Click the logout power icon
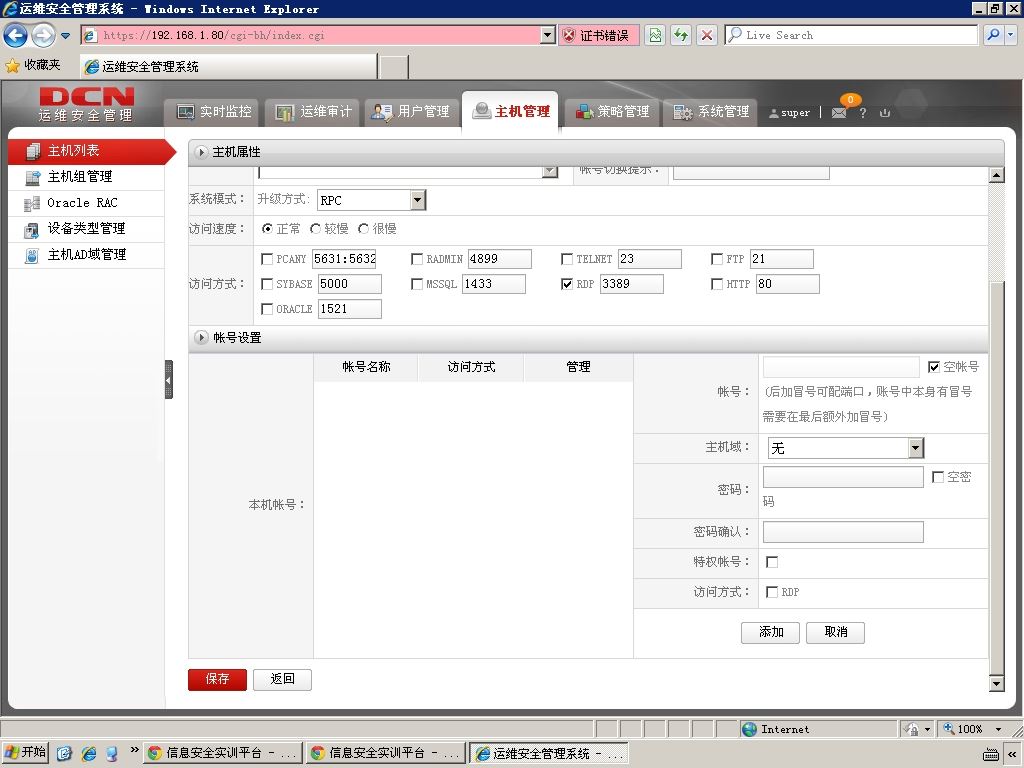The height and width of the screenshot is (768, 1024). coord(885,113)
